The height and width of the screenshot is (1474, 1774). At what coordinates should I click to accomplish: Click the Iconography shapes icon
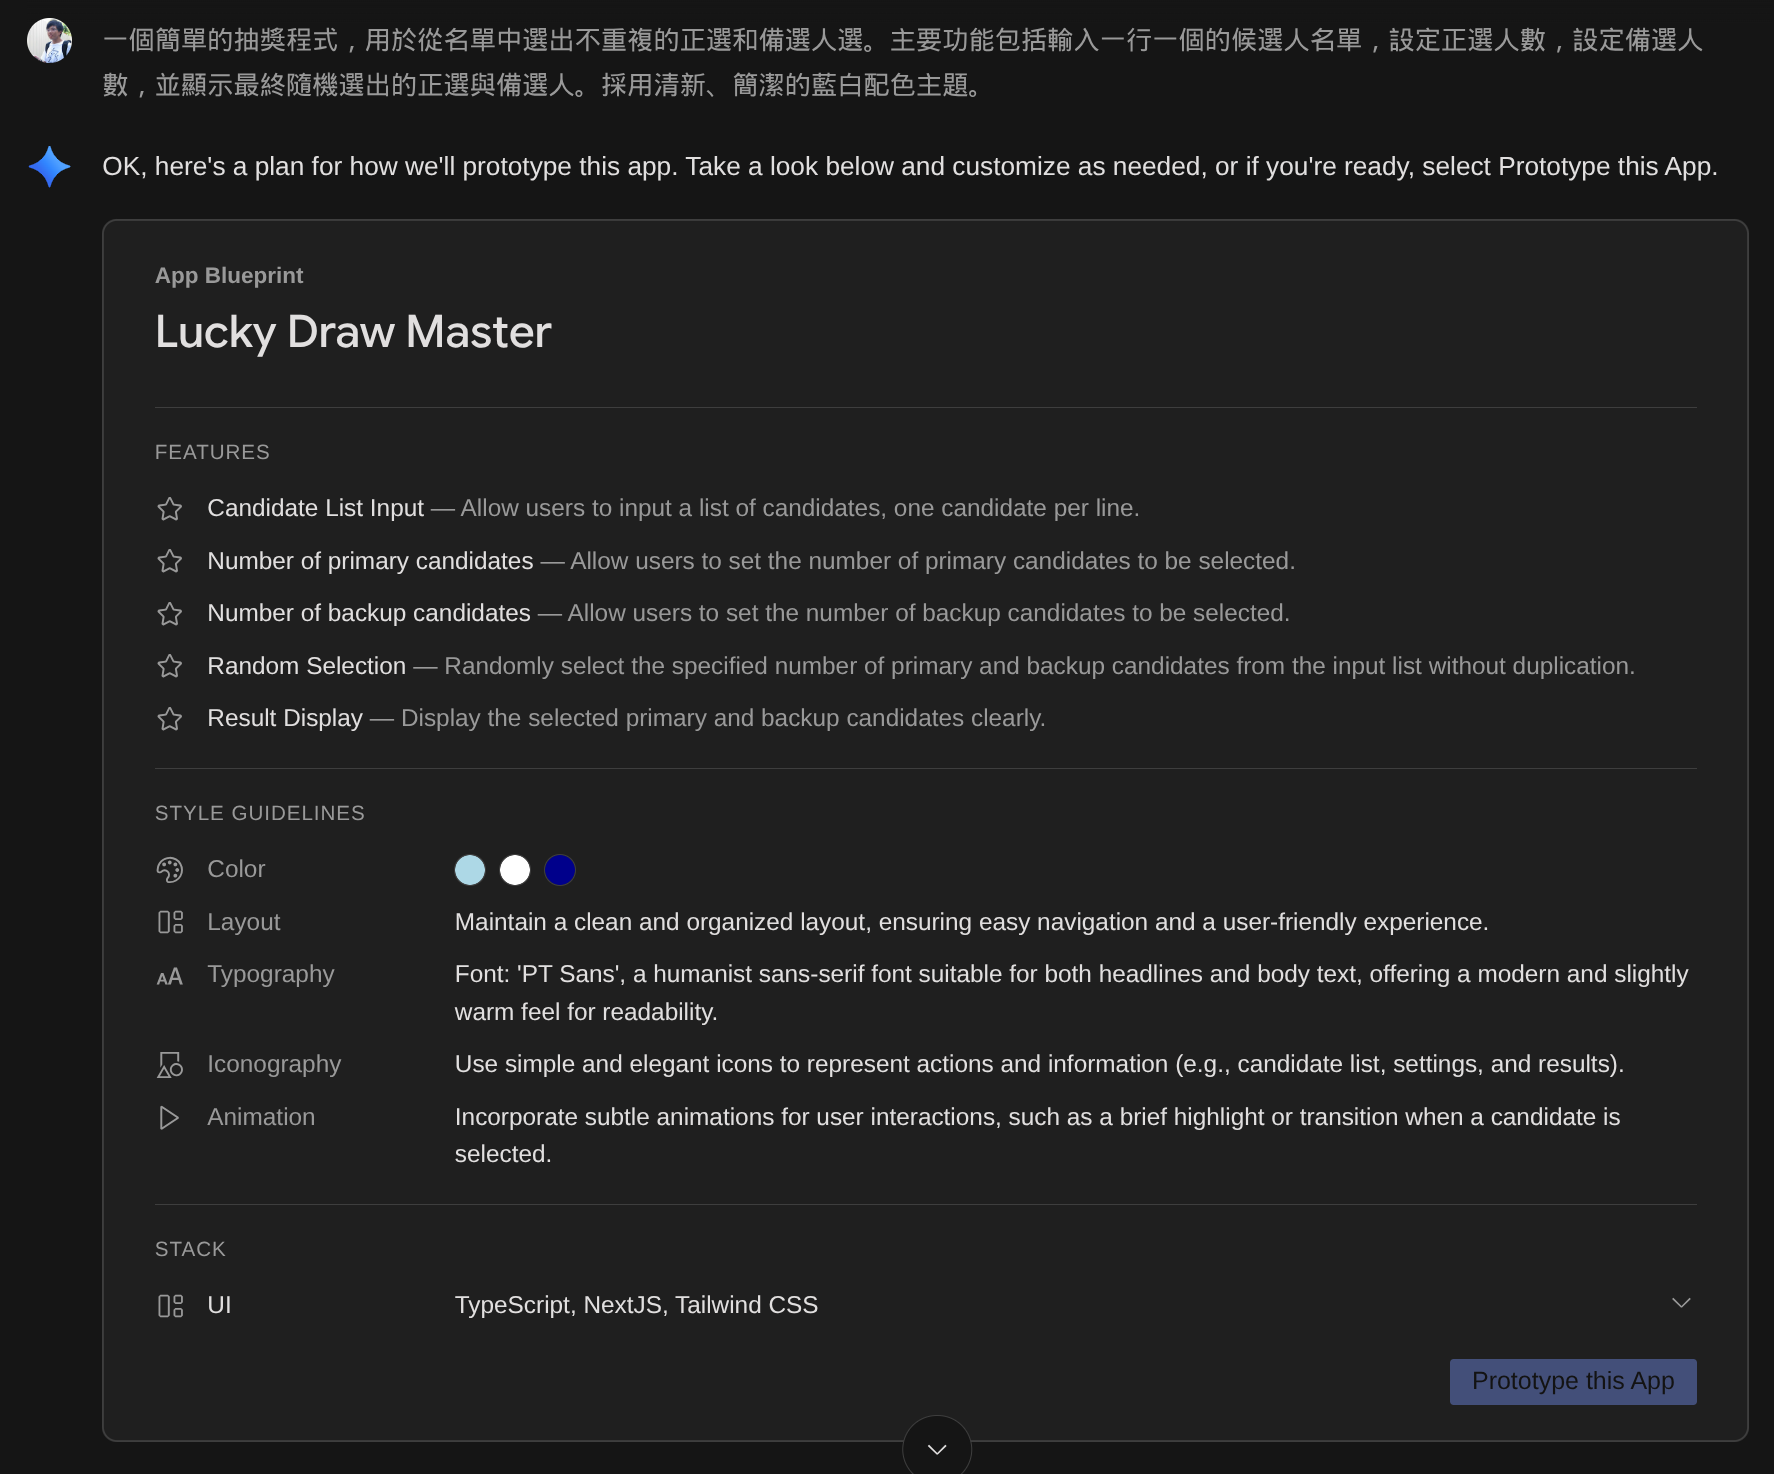[170, 1065]
